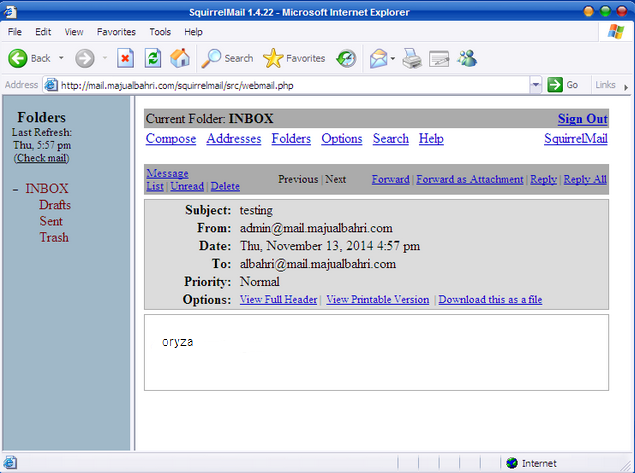Image resolution: width=635 pixels, height=473 pixels.
Task: Open the Trash folder
Action: pyautogui.click(x=54, y=237)
